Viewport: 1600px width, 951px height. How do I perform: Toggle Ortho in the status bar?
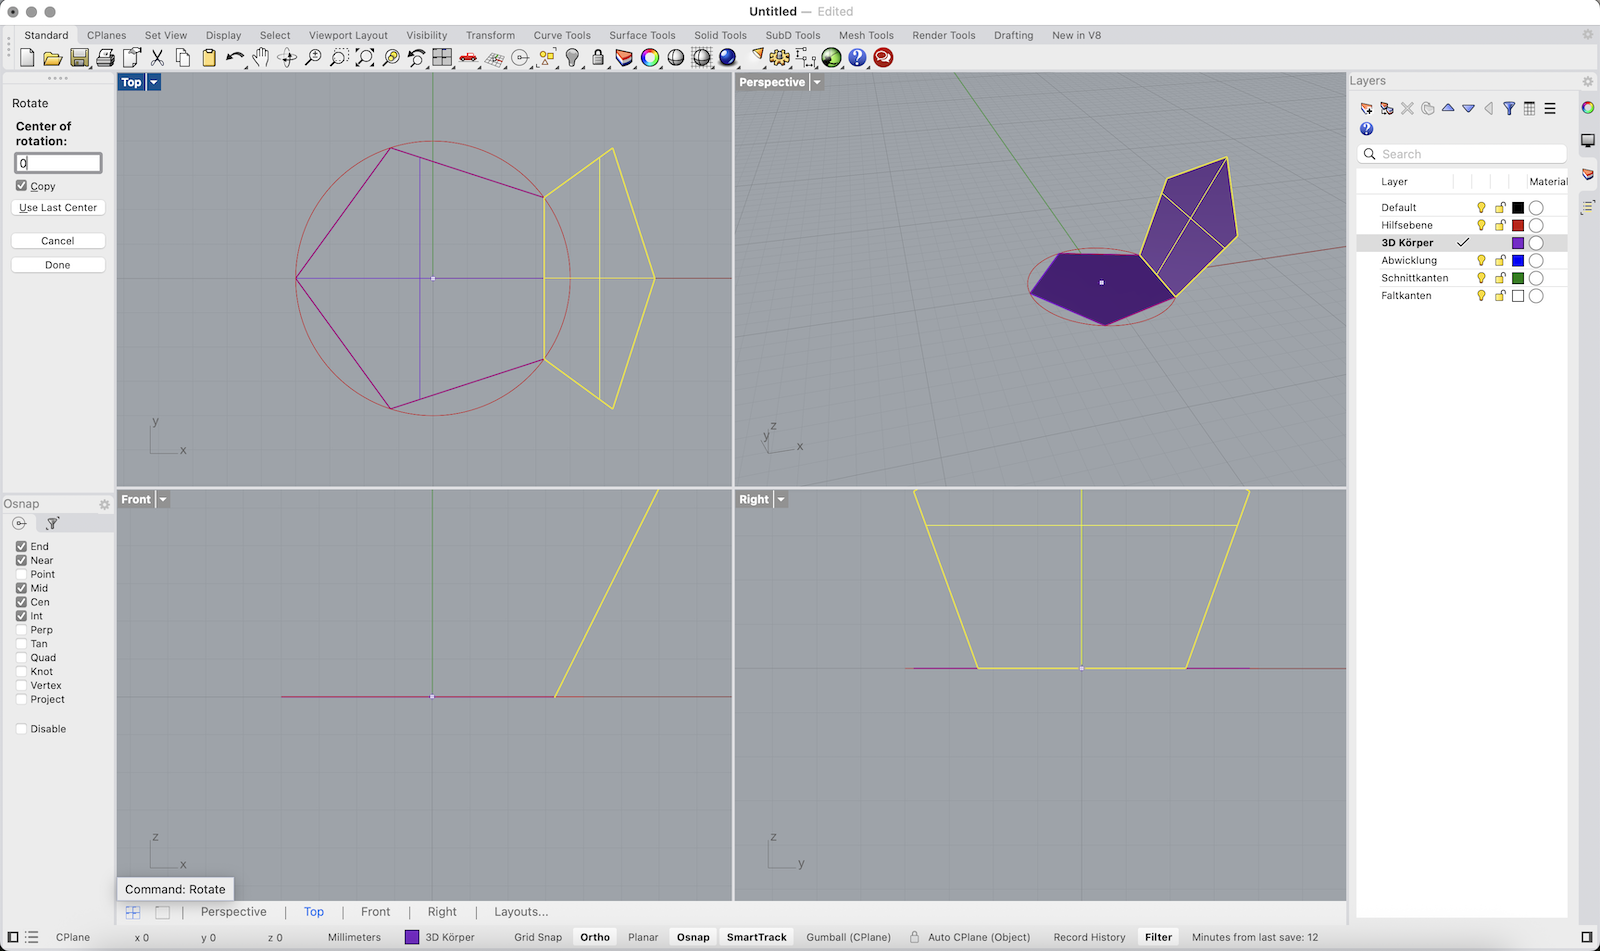595,937
